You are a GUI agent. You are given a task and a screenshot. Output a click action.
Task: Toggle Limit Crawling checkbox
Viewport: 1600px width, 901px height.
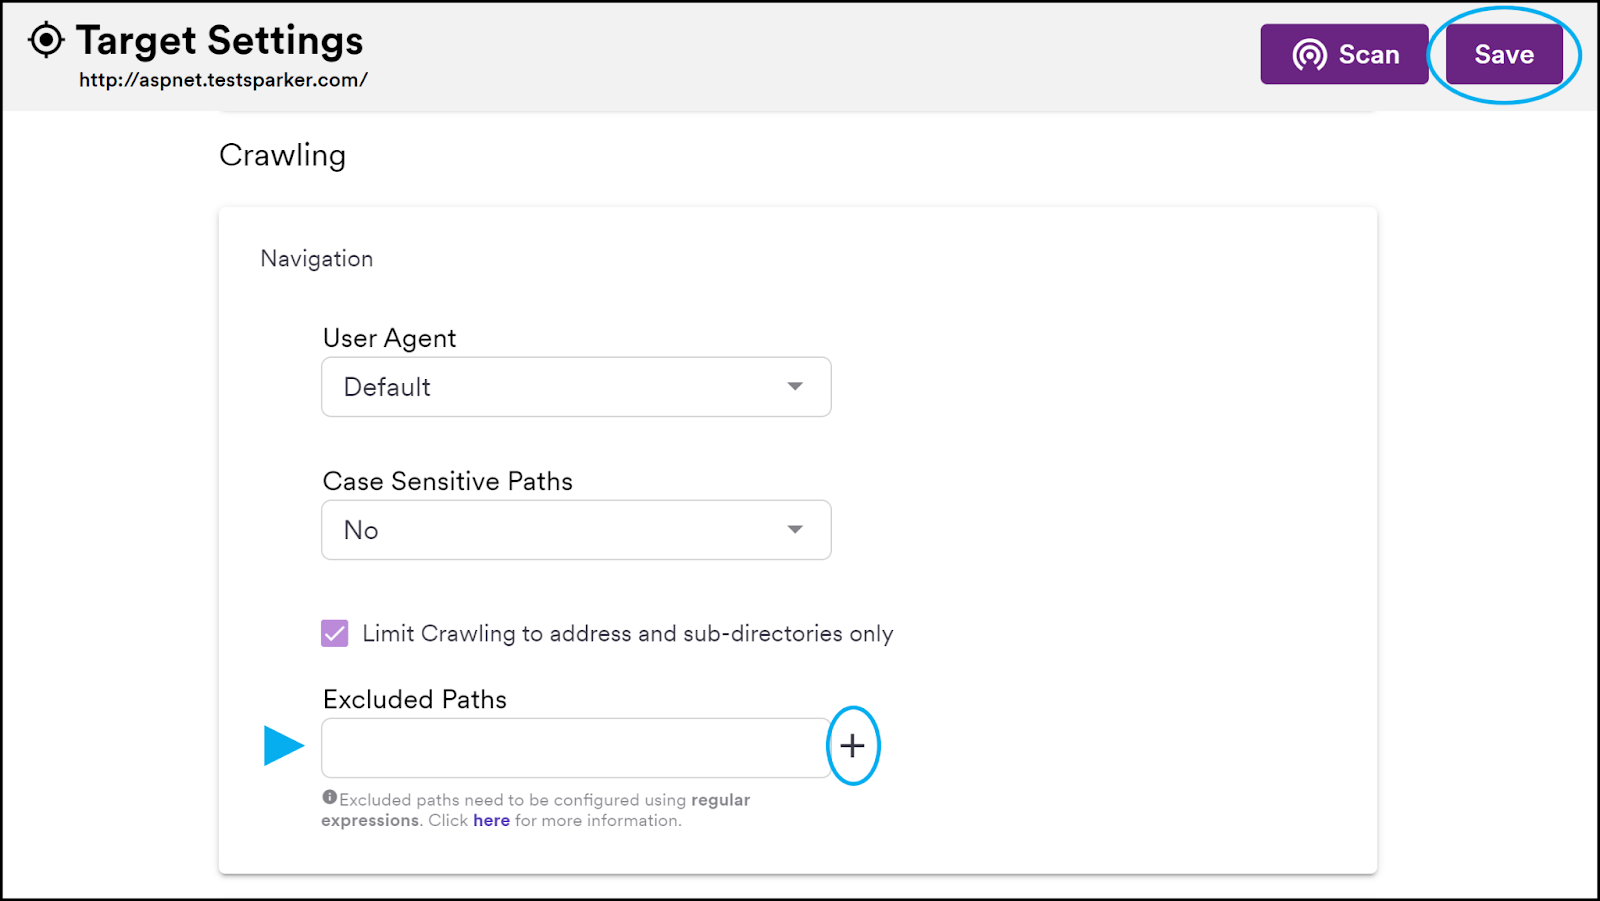coord(335,633)
